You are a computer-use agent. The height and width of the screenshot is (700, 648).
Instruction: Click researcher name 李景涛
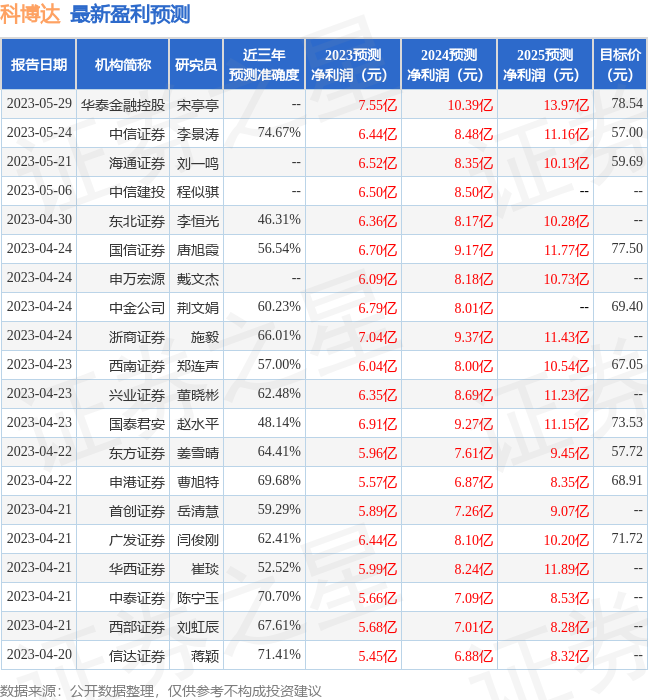(x=198, y=134)
